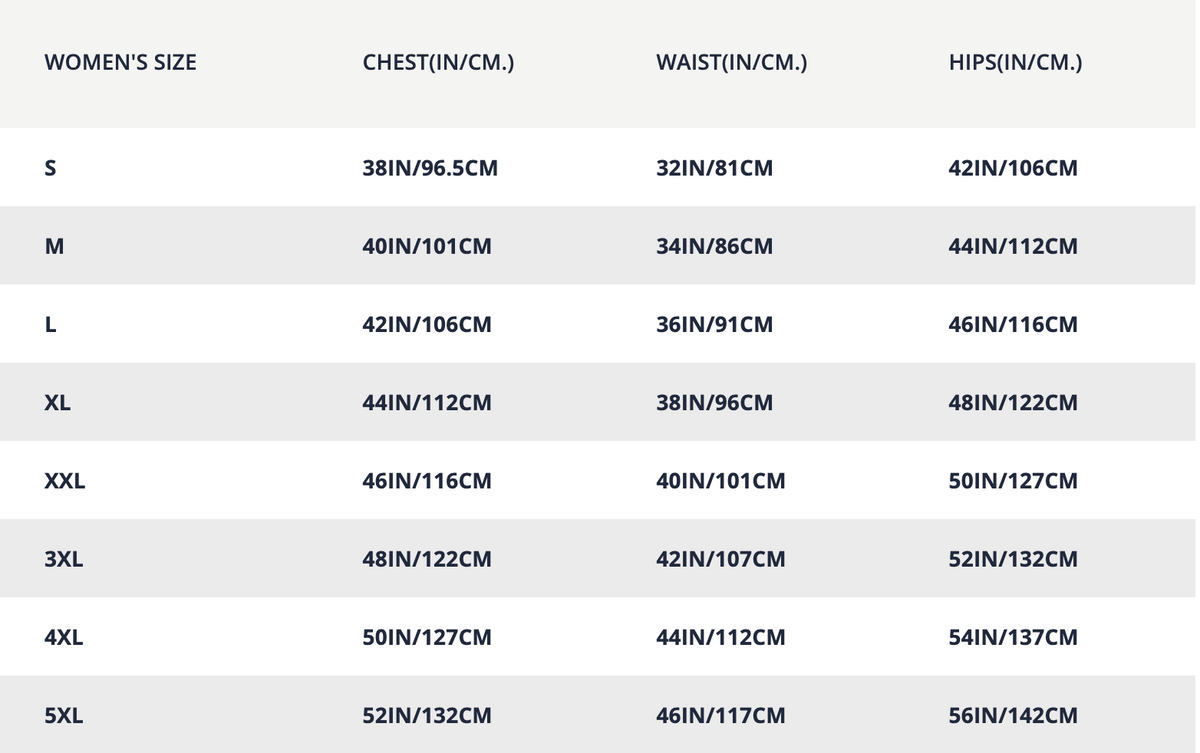Click hips value 56IN/142CM for size 5XL
Screen dimensions: 1200x753
(1013, 716)
